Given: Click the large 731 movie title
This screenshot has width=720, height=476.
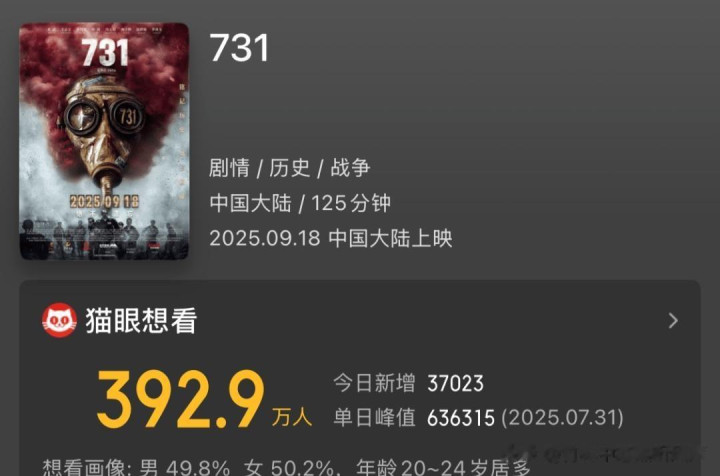Looking at the screenshot, I should tap(239, 48).
